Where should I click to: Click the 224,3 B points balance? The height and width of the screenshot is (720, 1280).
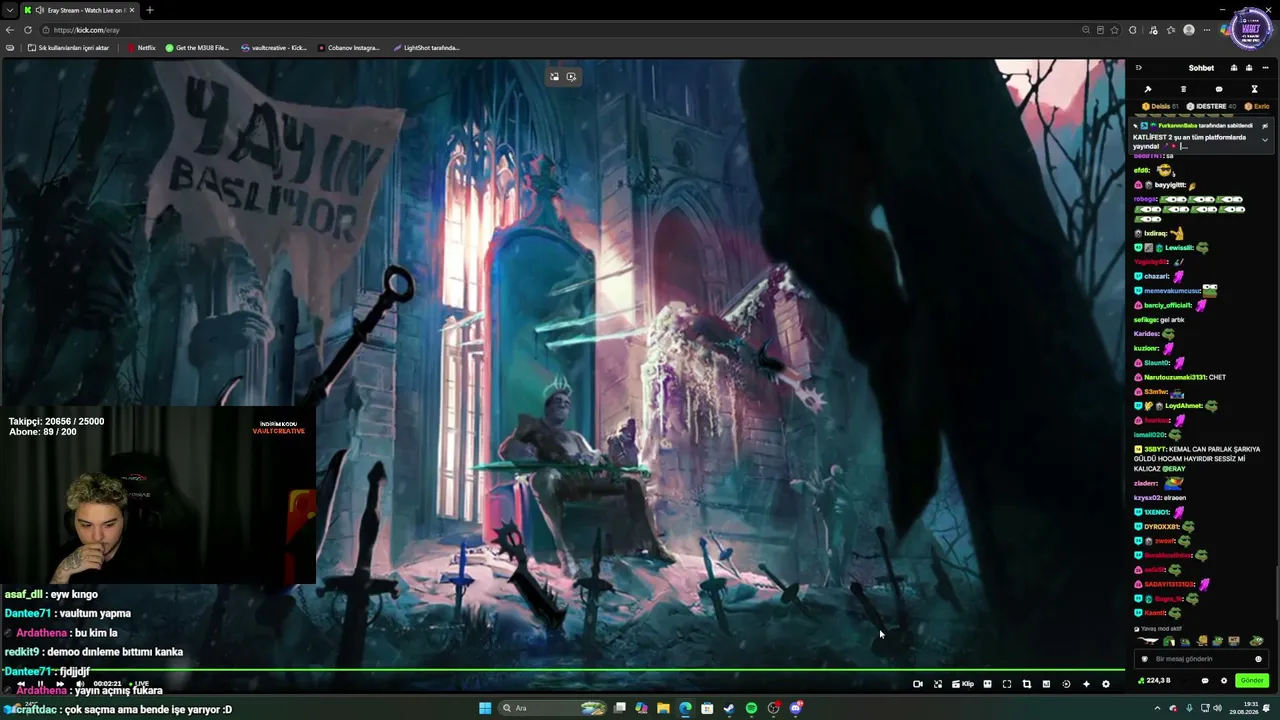pyautogui.click(x=1155, y=681)
